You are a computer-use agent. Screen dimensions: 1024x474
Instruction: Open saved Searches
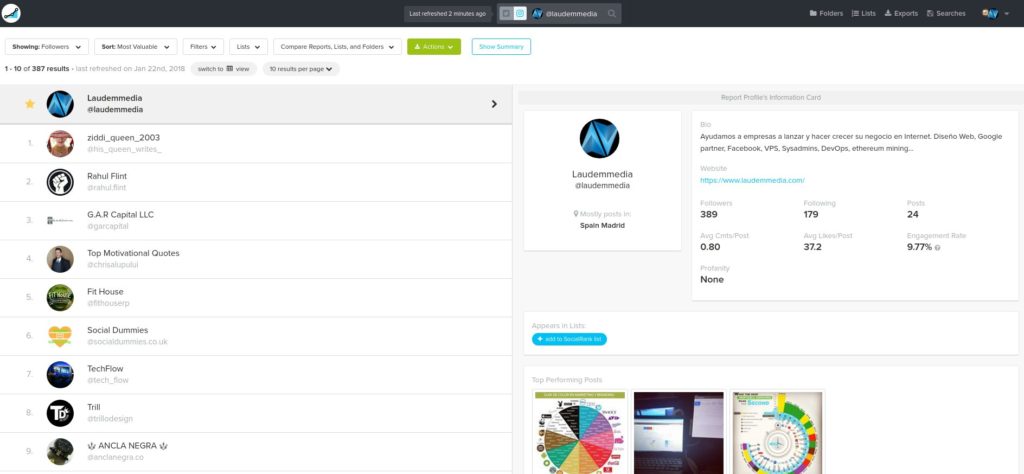(946, 13)
